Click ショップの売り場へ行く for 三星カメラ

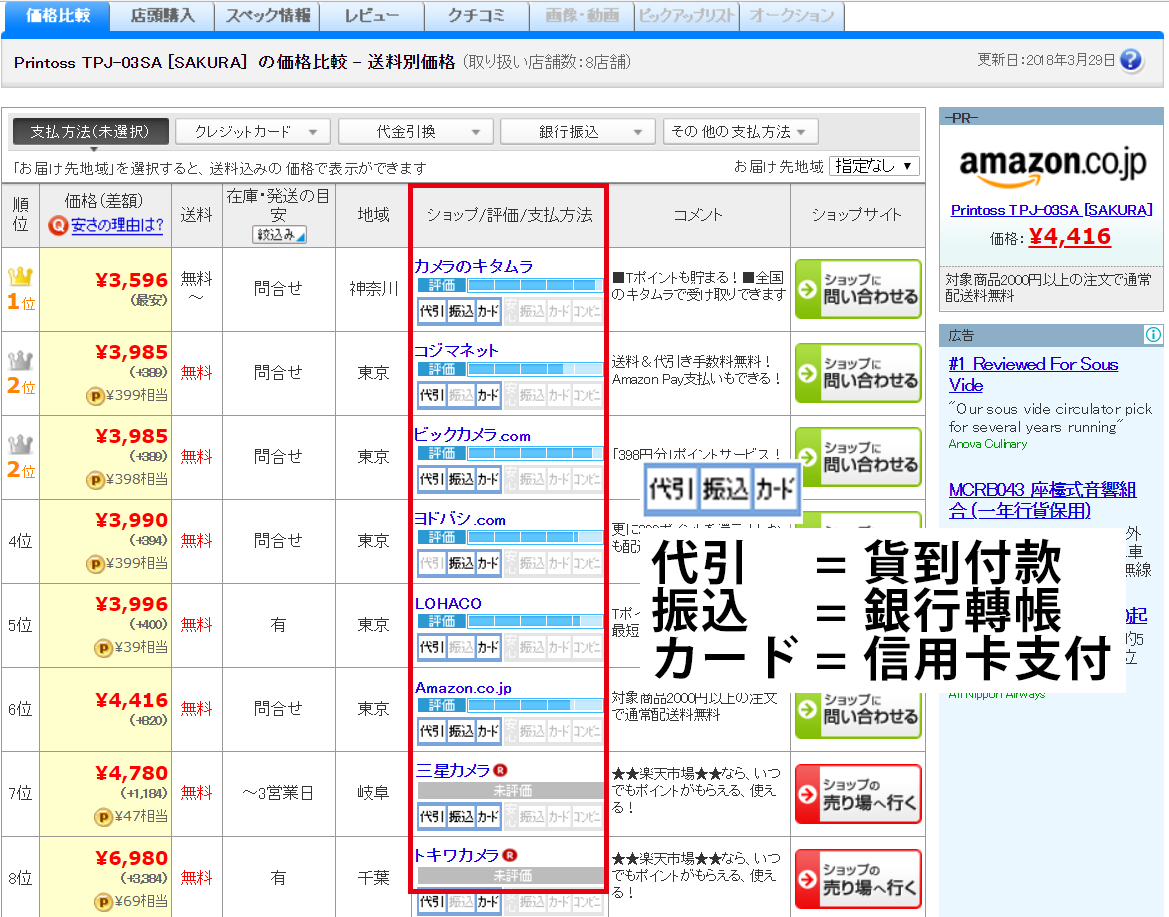click(x=858, y=794)
